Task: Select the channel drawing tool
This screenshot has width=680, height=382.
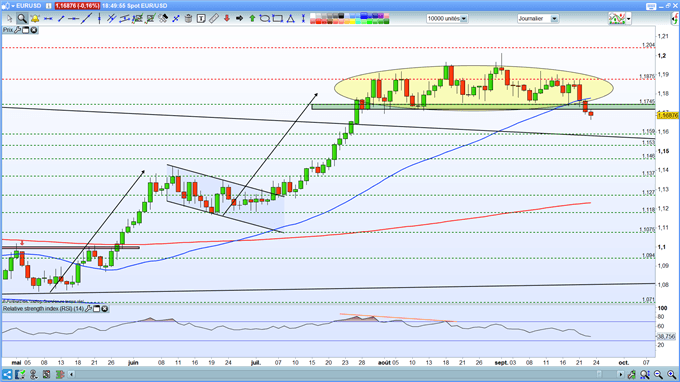Action: [124, 19]
